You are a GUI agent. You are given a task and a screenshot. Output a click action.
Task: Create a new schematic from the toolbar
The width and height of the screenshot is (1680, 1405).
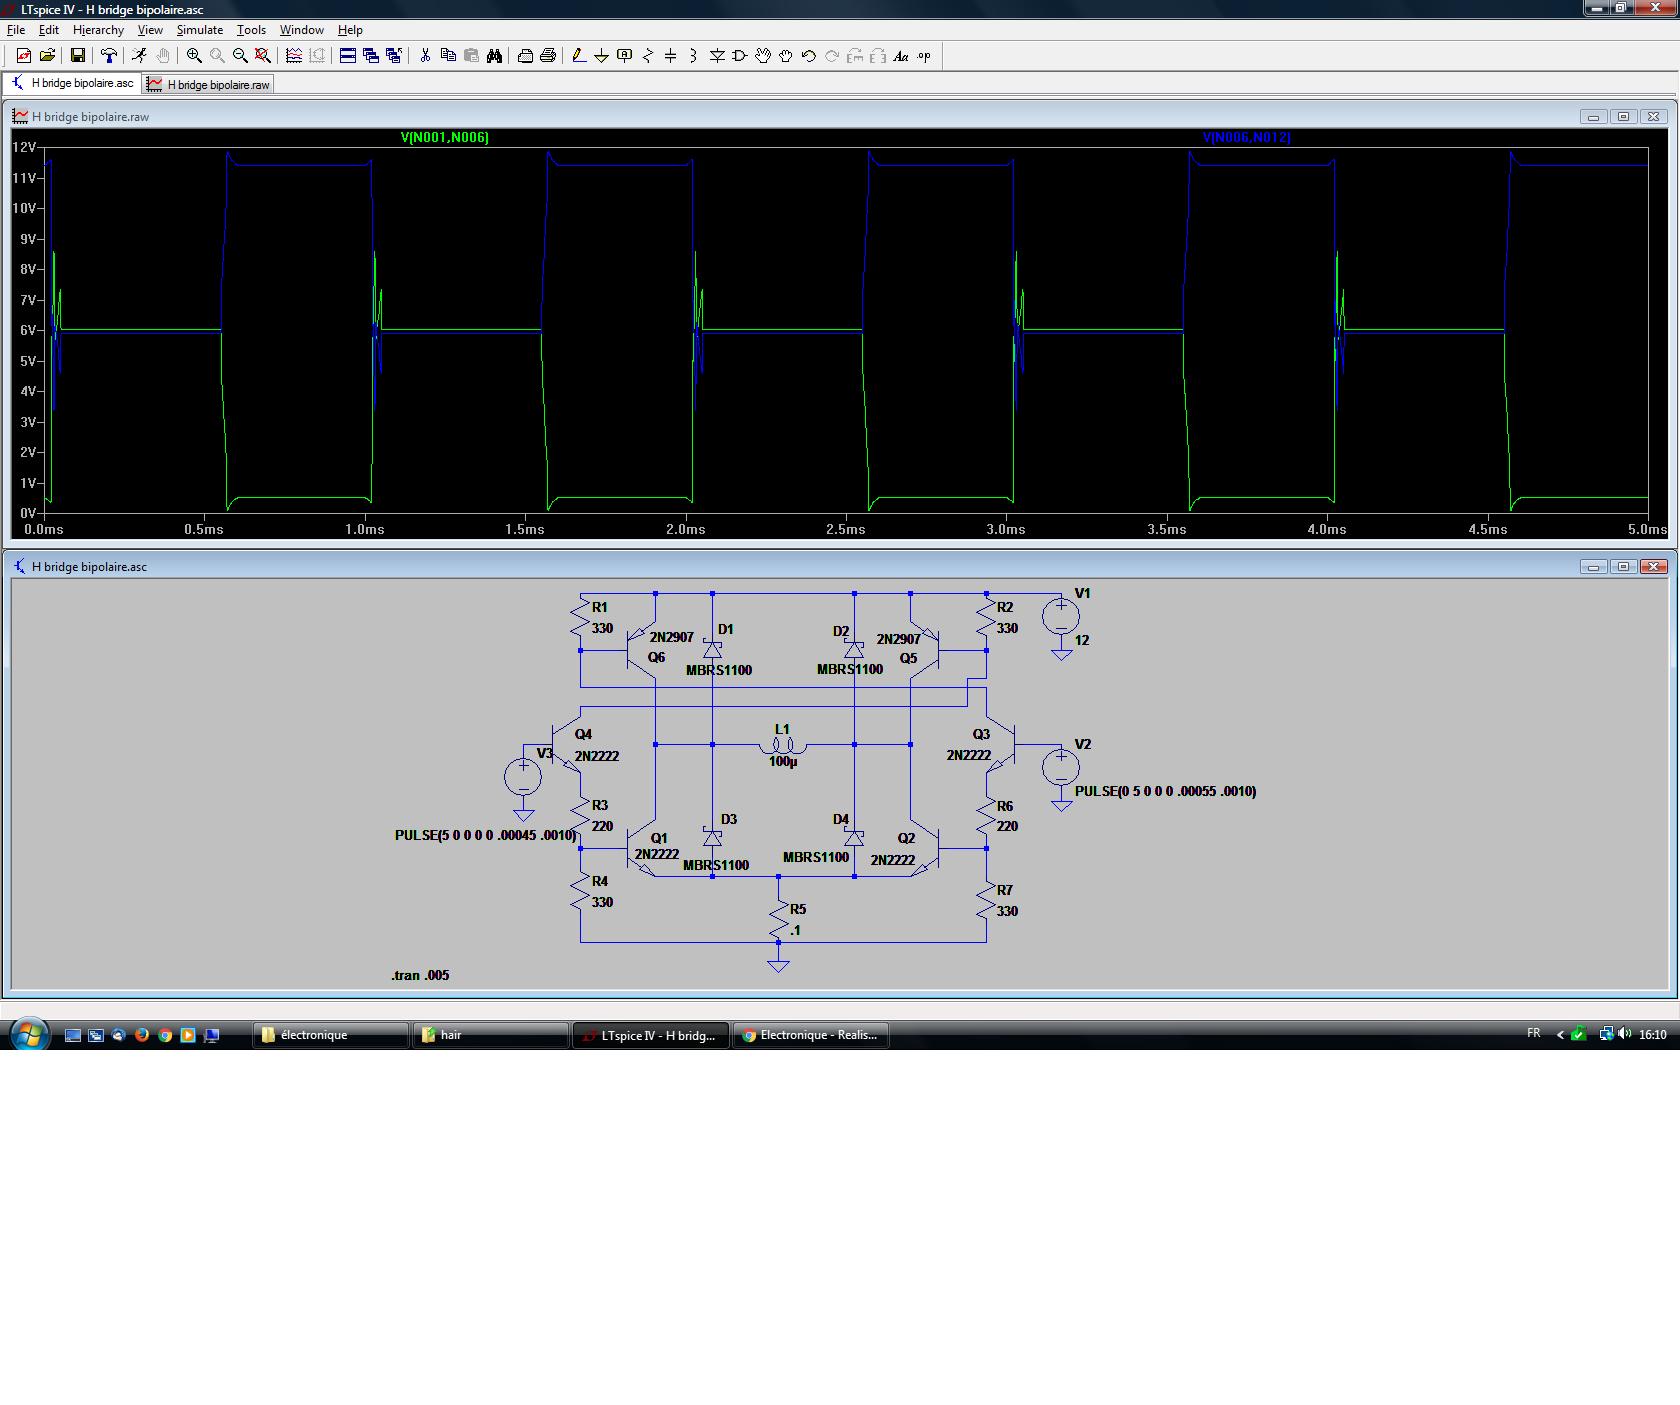24,56
